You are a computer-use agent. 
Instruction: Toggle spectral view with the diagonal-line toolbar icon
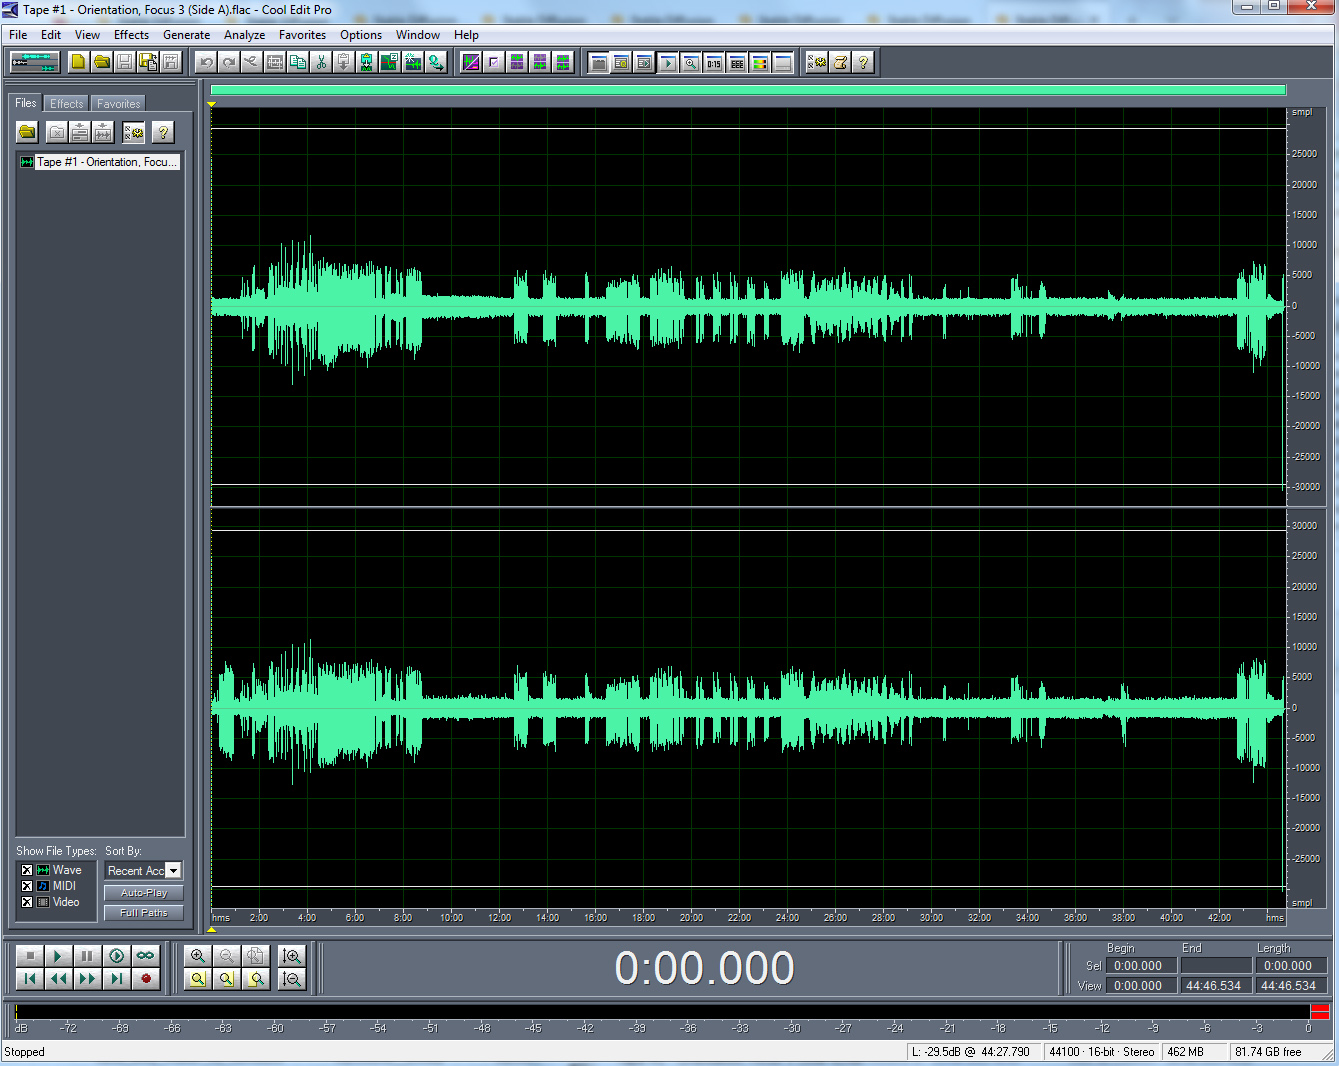(x=471, y=62)
